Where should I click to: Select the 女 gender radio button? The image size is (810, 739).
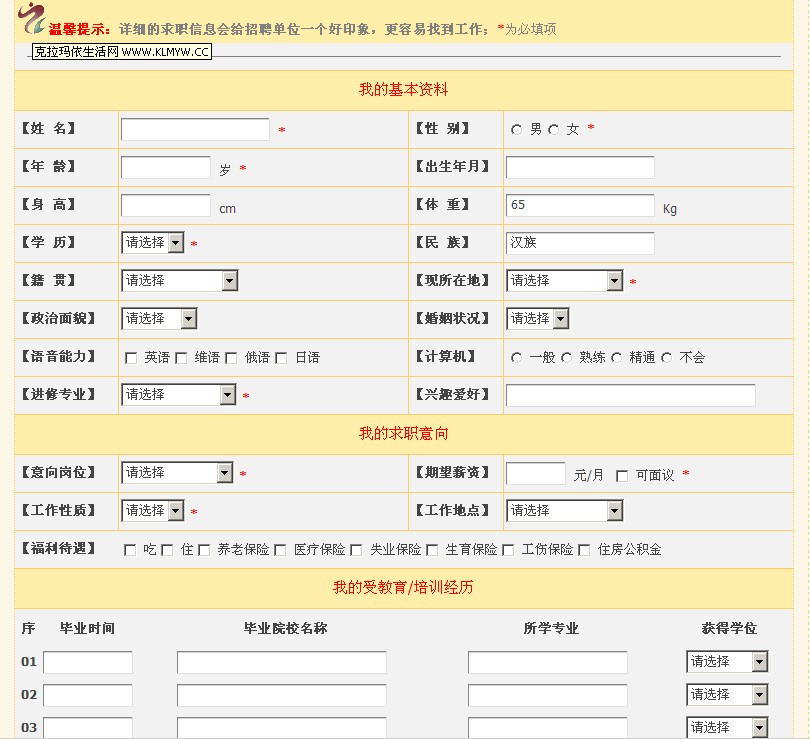tap(553, 129)
